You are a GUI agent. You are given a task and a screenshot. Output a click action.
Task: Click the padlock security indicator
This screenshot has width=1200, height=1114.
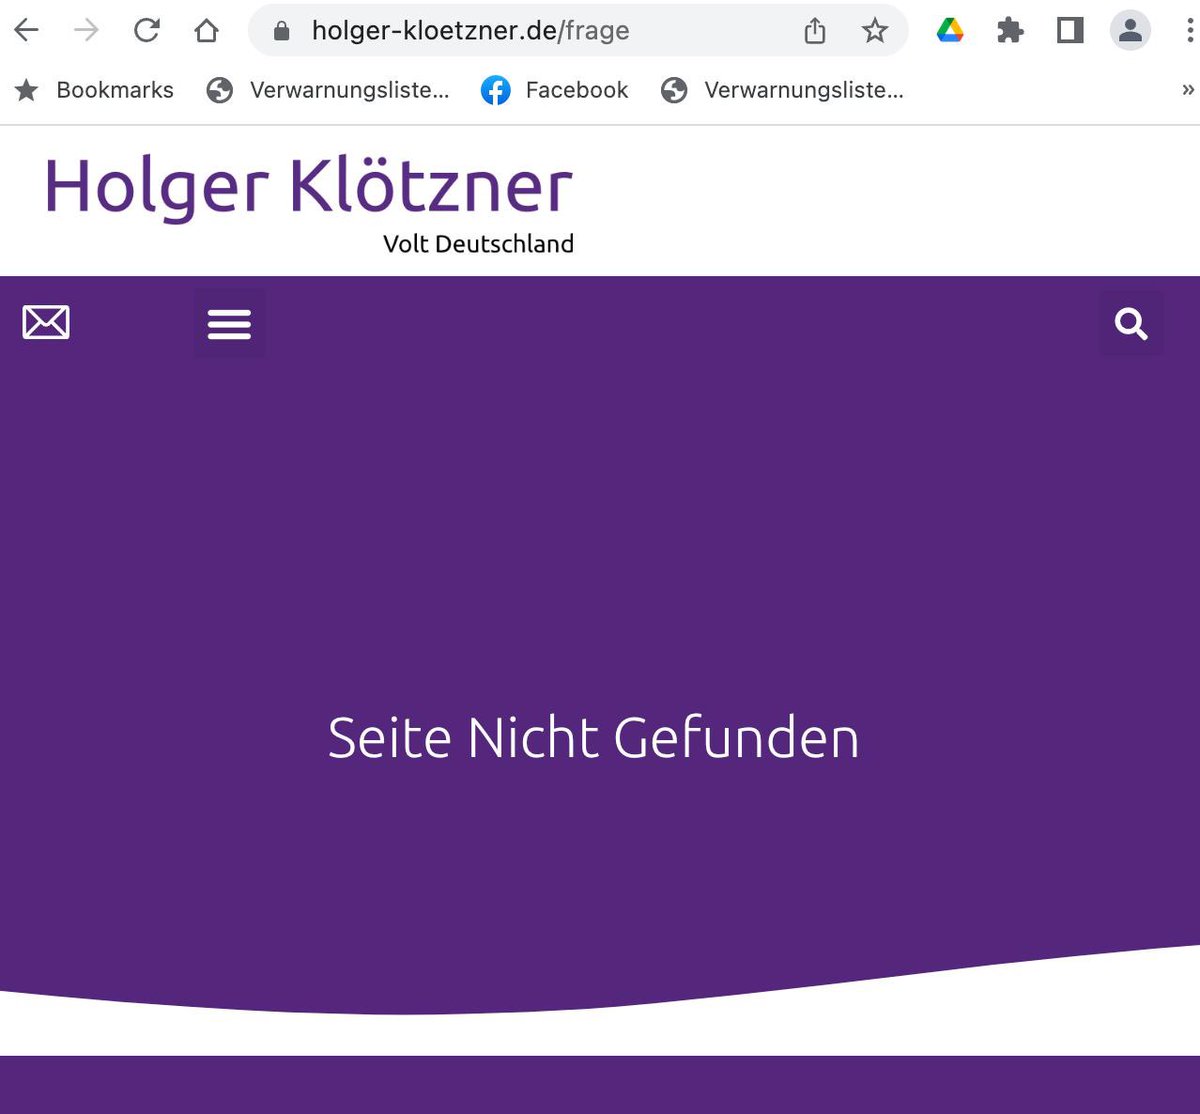(284, 30)
